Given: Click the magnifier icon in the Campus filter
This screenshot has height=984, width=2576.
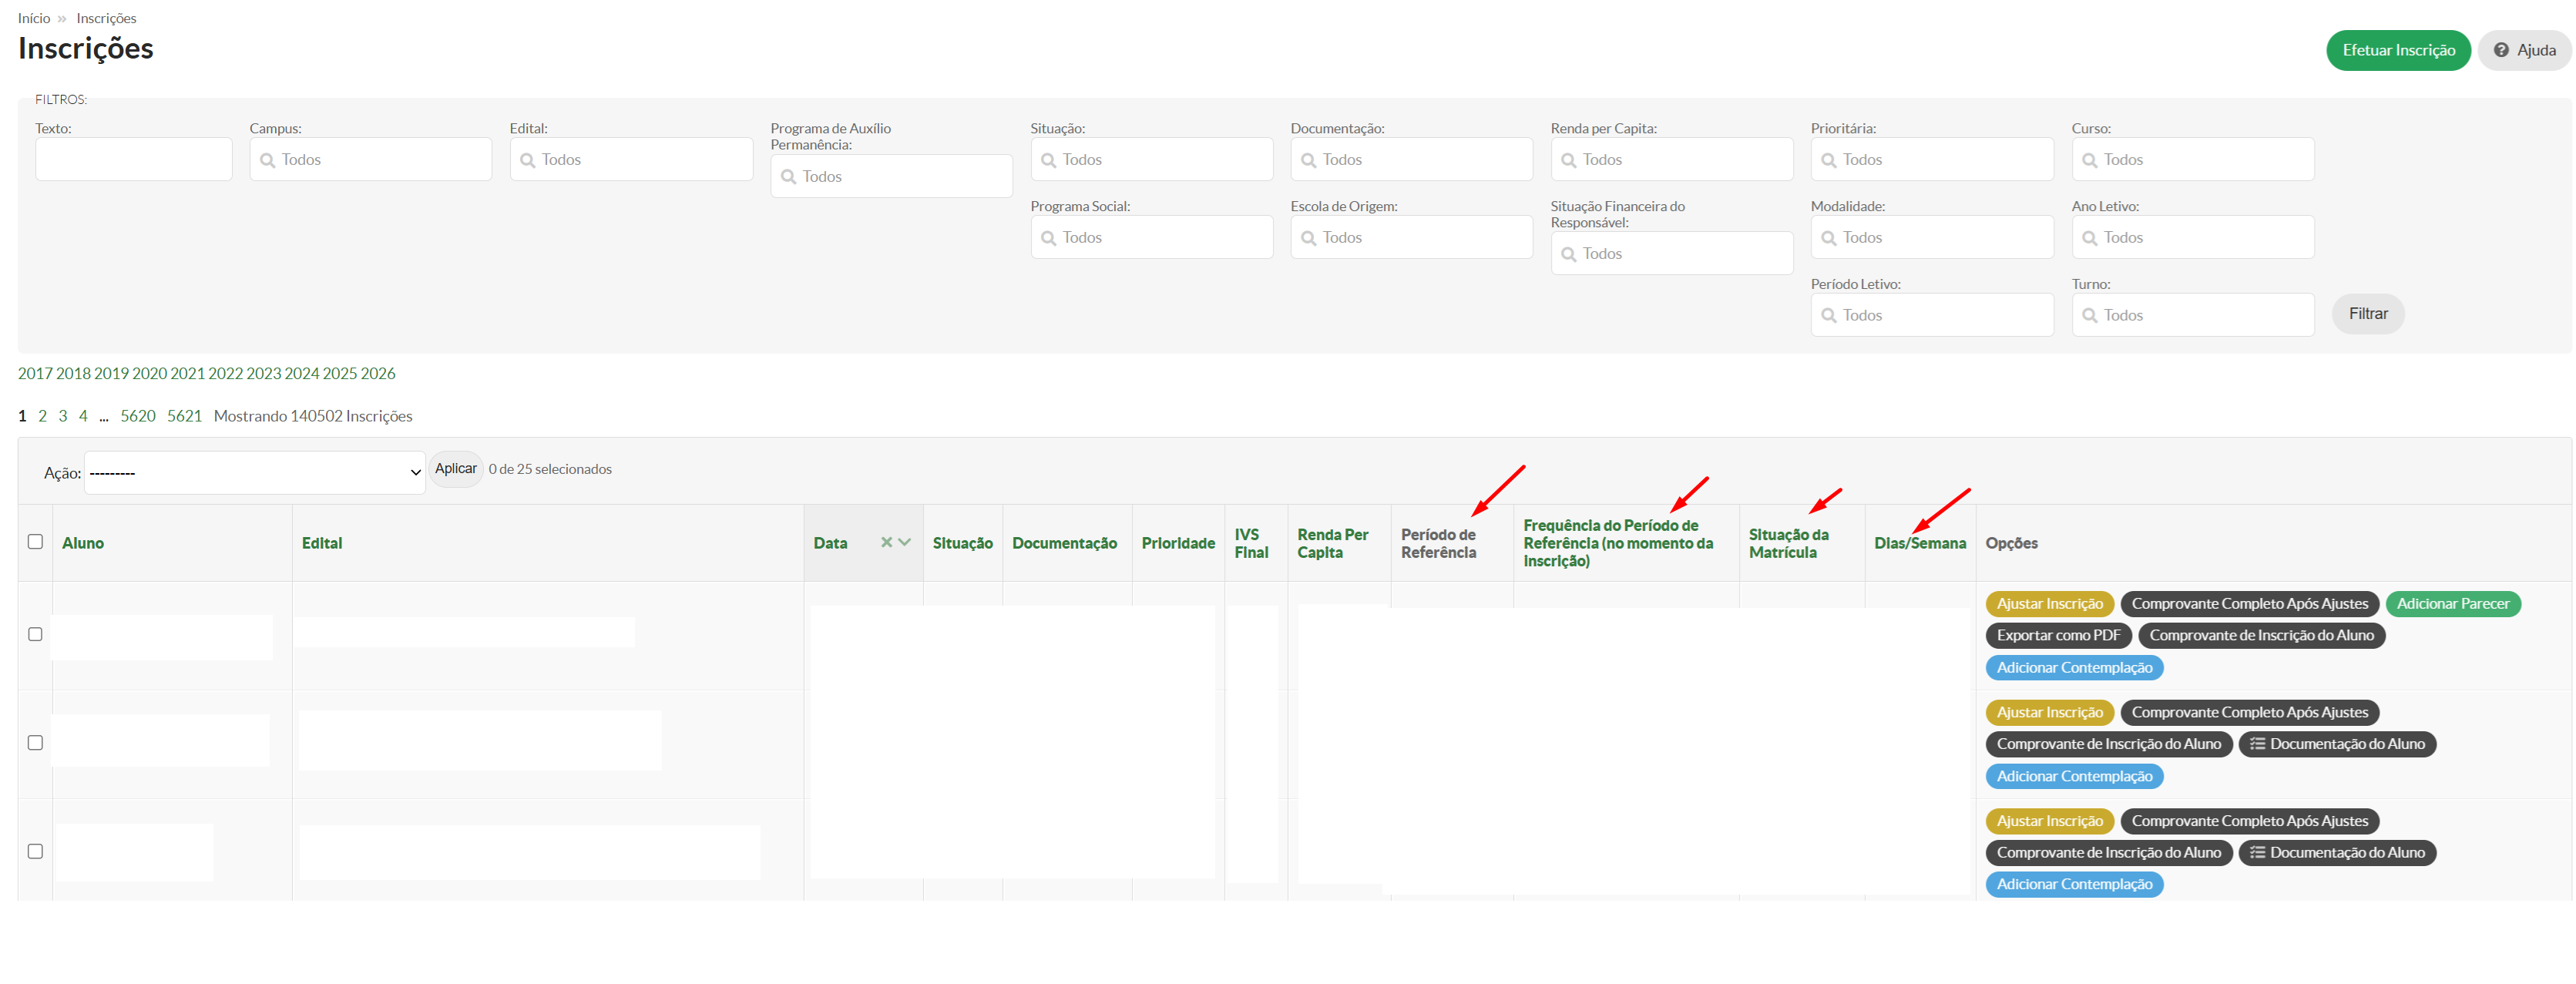Looking at the screenshot, I should coord(267,160).
